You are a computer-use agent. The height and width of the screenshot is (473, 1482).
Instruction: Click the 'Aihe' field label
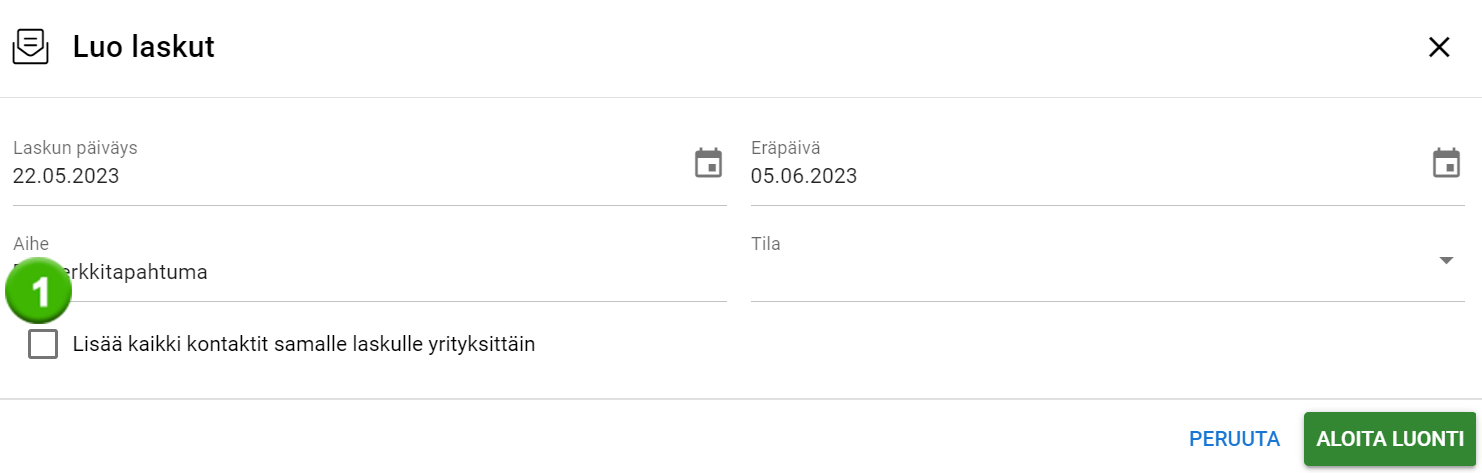click(x=31, y=244)
